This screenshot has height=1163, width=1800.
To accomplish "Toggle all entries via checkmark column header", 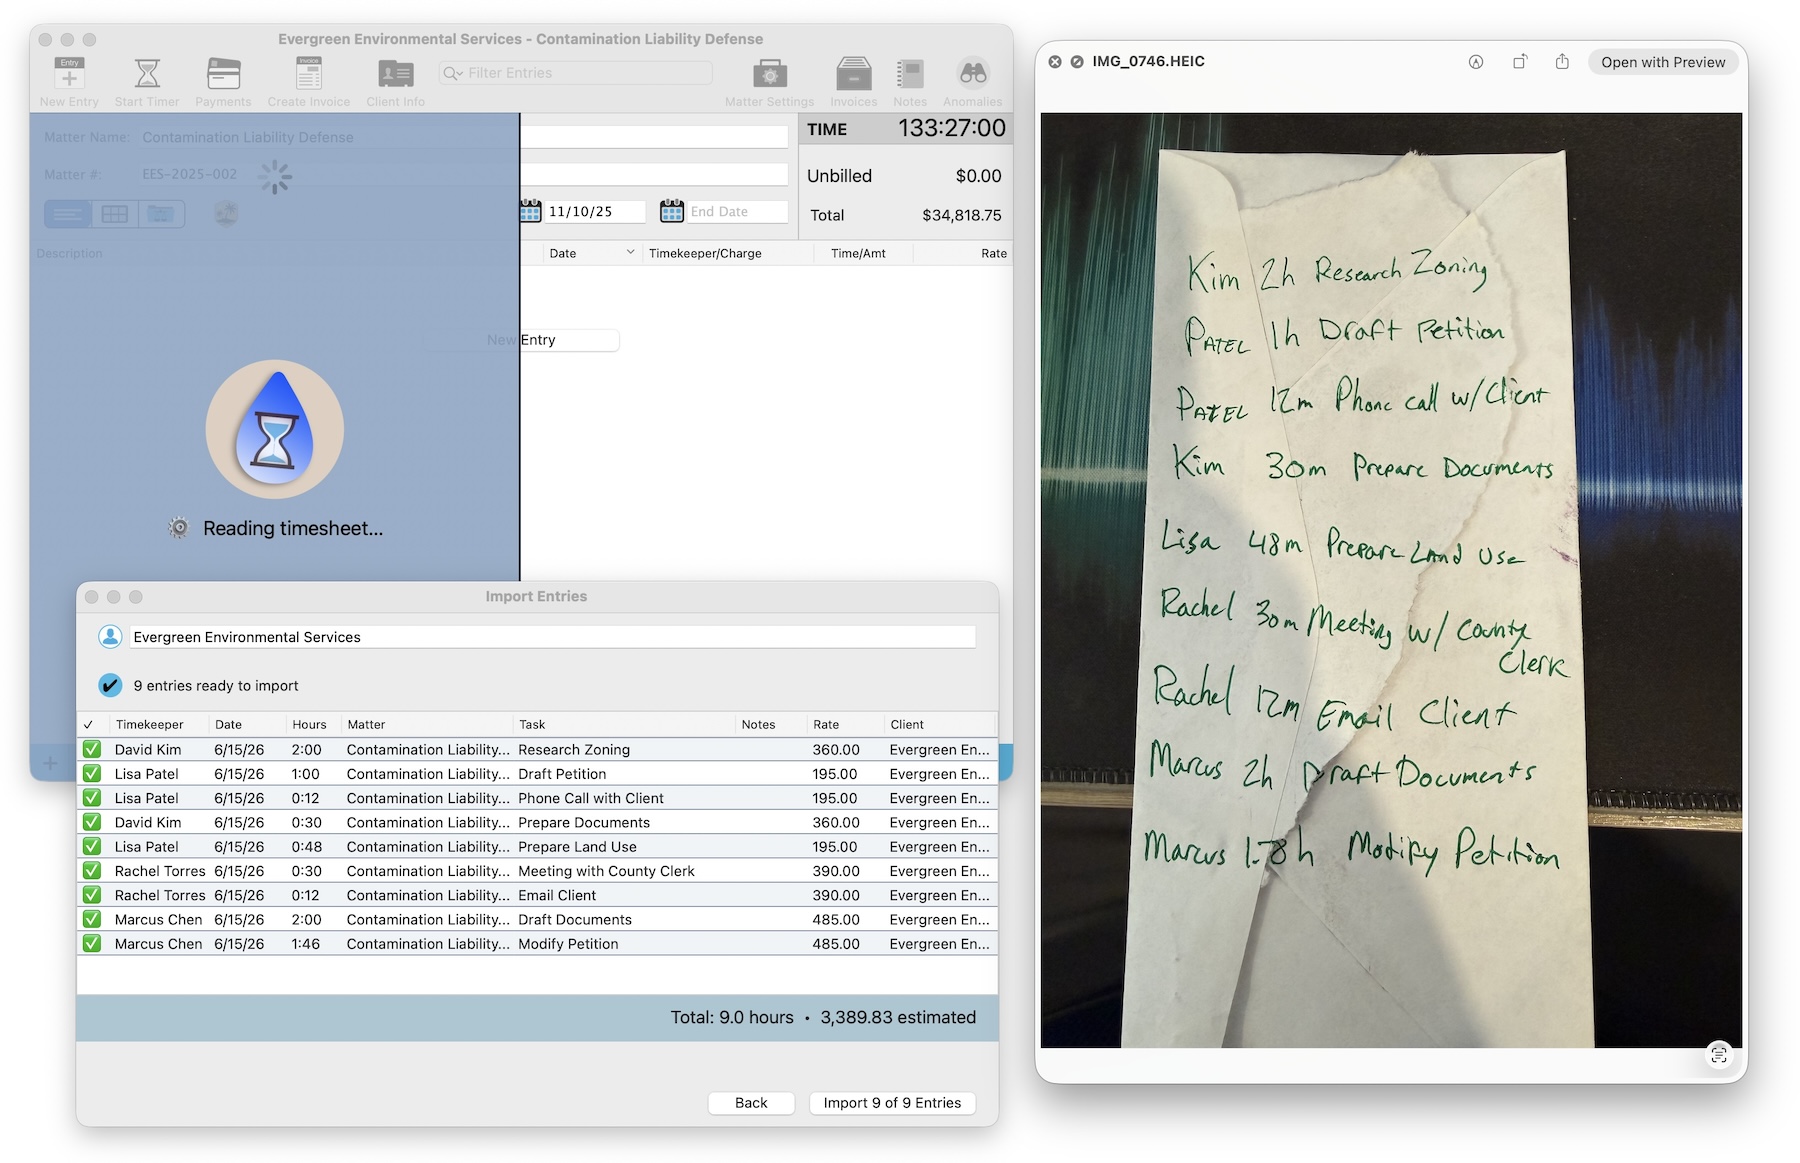I will [89, 725].
